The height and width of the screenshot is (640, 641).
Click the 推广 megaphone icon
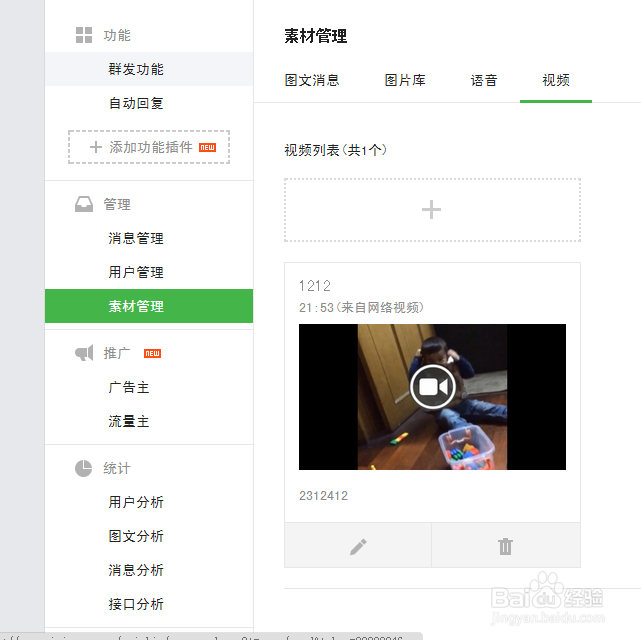click(x=84, y=353)
